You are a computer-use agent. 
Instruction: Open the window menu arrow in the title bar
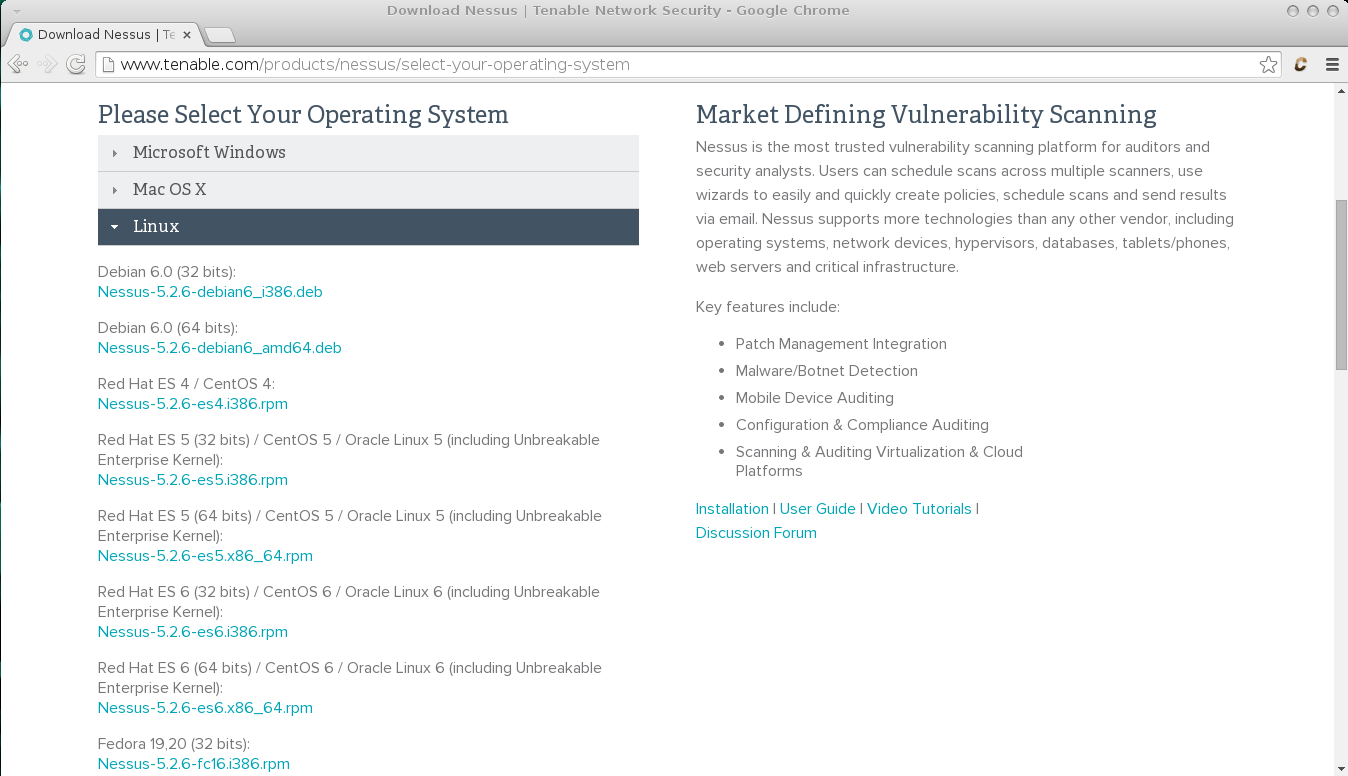(17, 11)
